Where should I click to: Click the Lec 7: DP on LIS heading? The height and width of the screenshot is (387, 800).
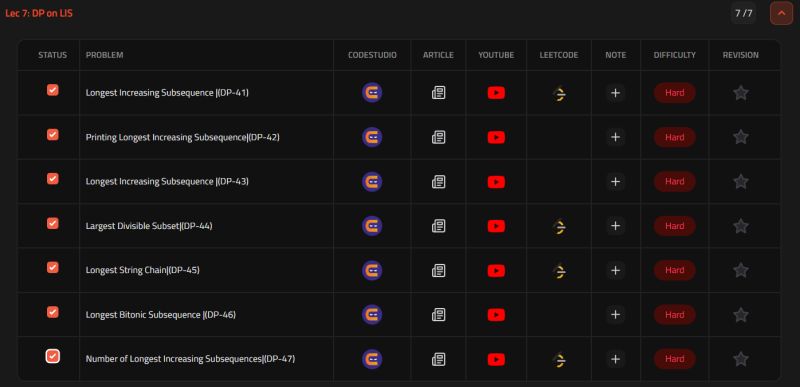tap(39, 13)
